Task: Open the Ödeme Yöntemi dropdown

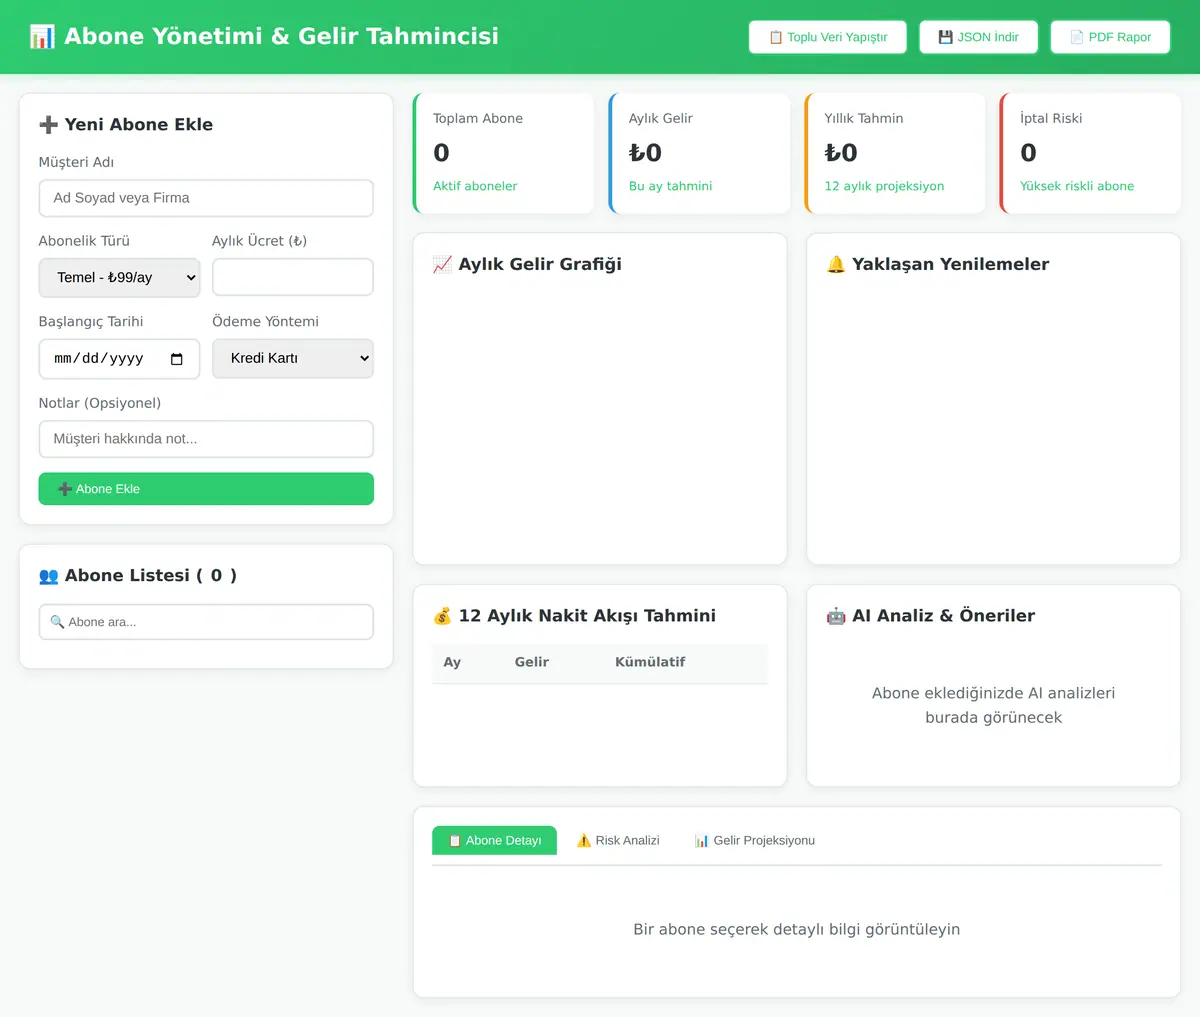Action: [x=293, y=358]
